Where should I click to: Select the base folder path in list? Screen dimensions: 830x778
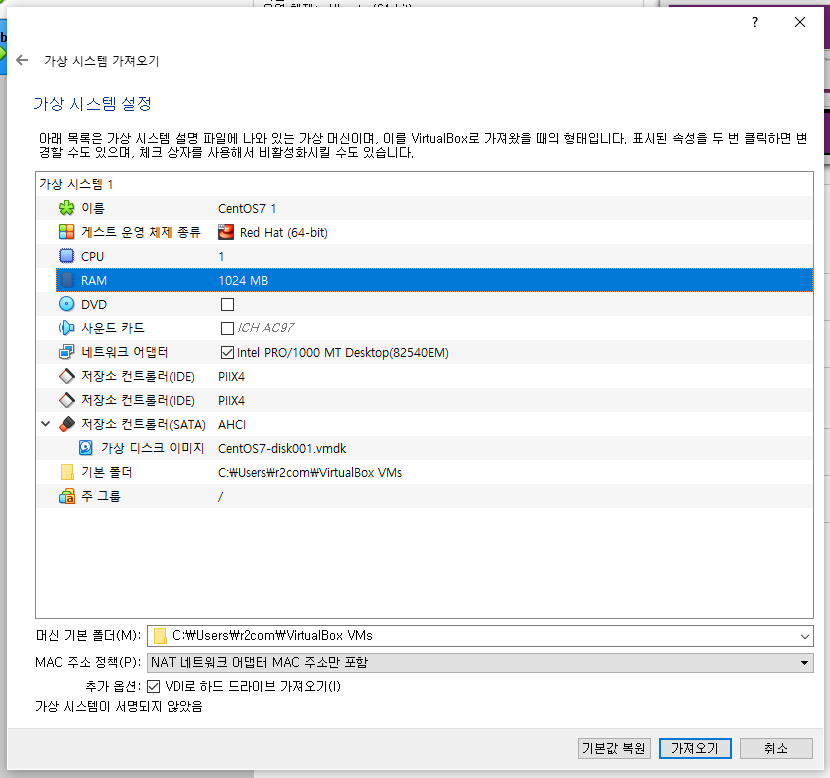pyautogui.click(x=310, y=473)
